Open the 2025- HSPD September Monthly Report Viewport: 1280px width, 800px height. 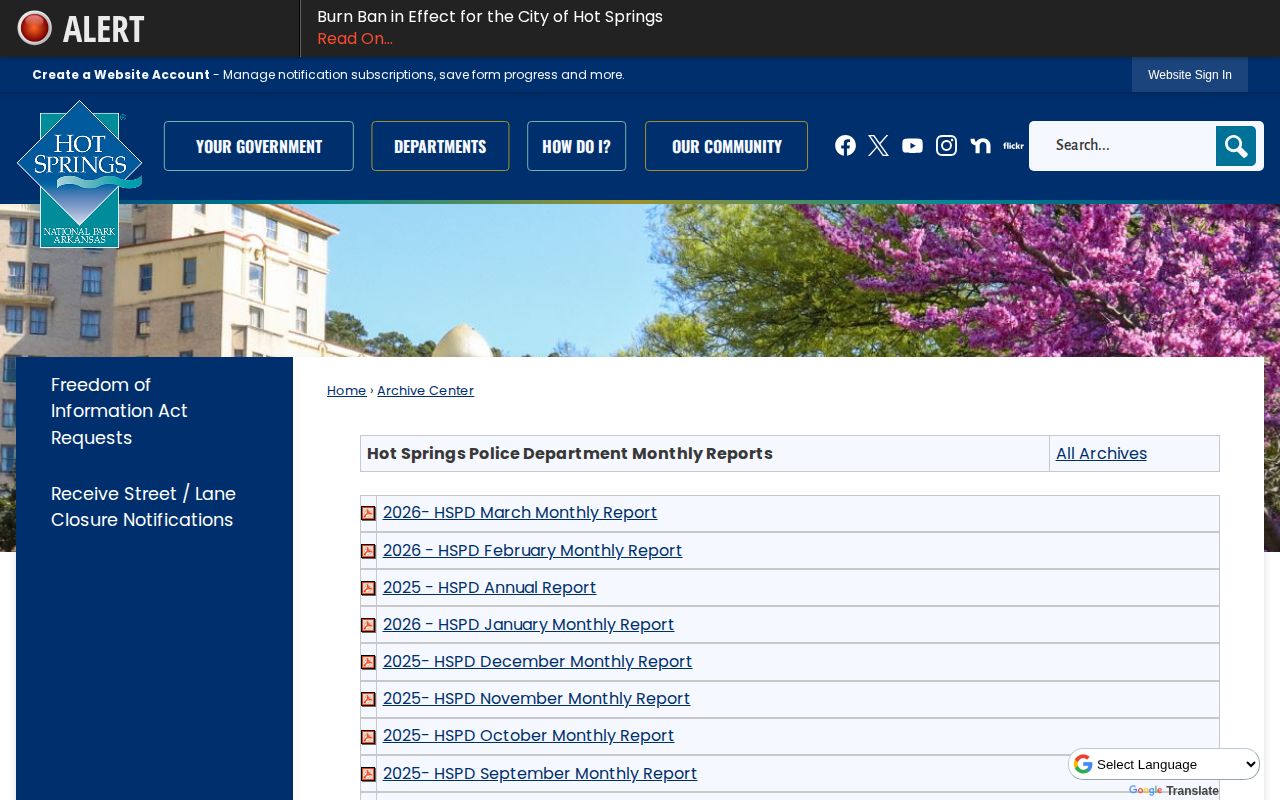(x=540, y=774)
